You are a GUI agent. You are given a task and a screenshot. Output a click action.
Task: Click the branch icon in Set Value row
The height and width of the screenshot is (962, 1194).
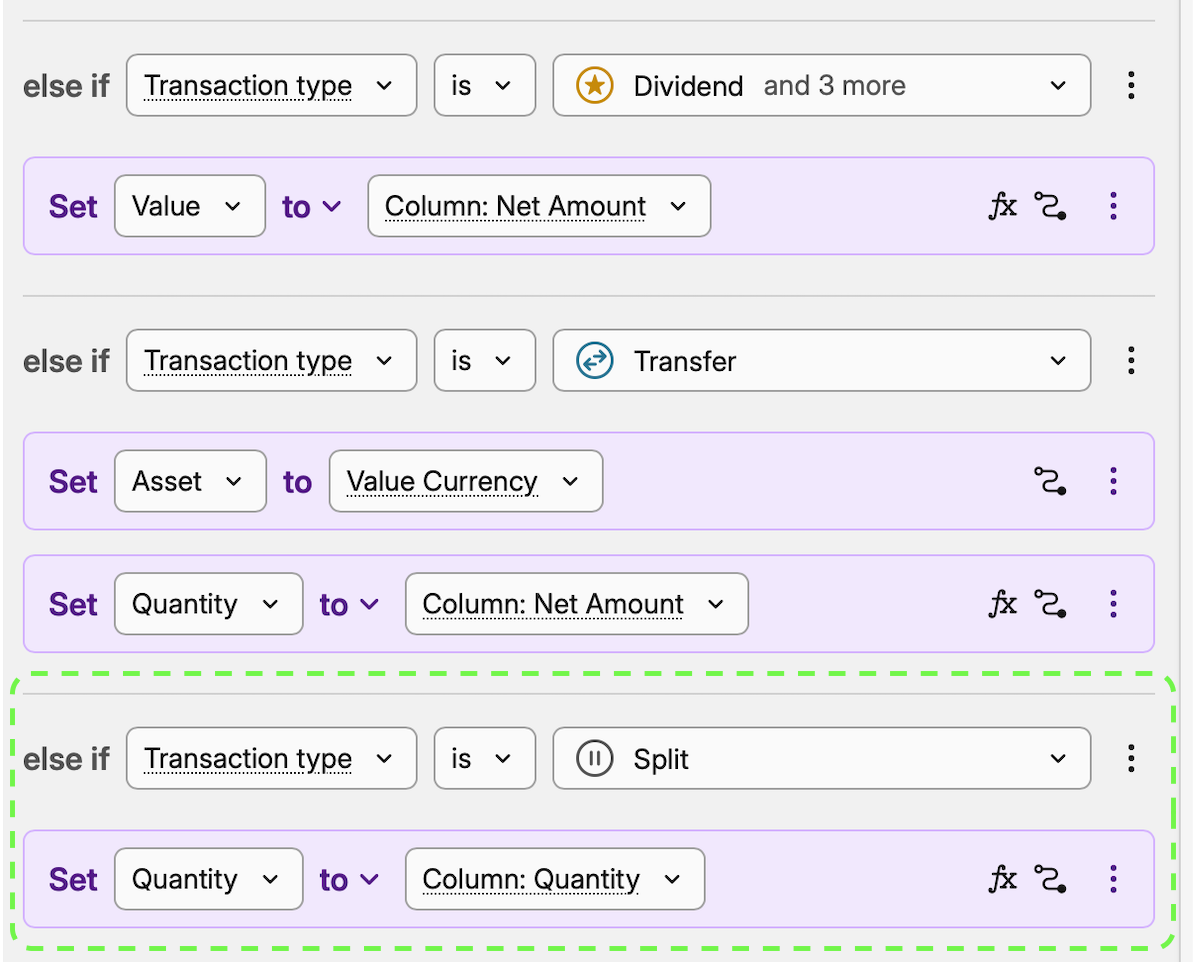(1049, 206)
